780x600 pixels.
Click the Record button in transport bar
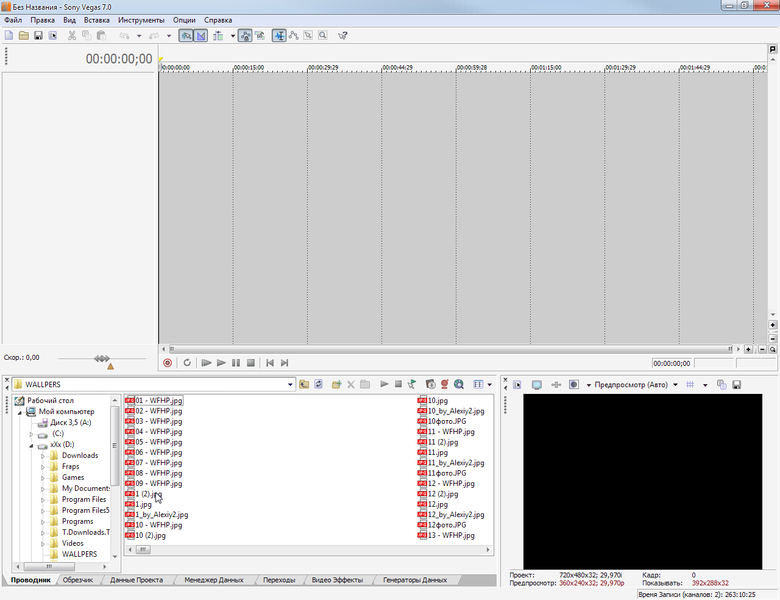tap(168, 363)
